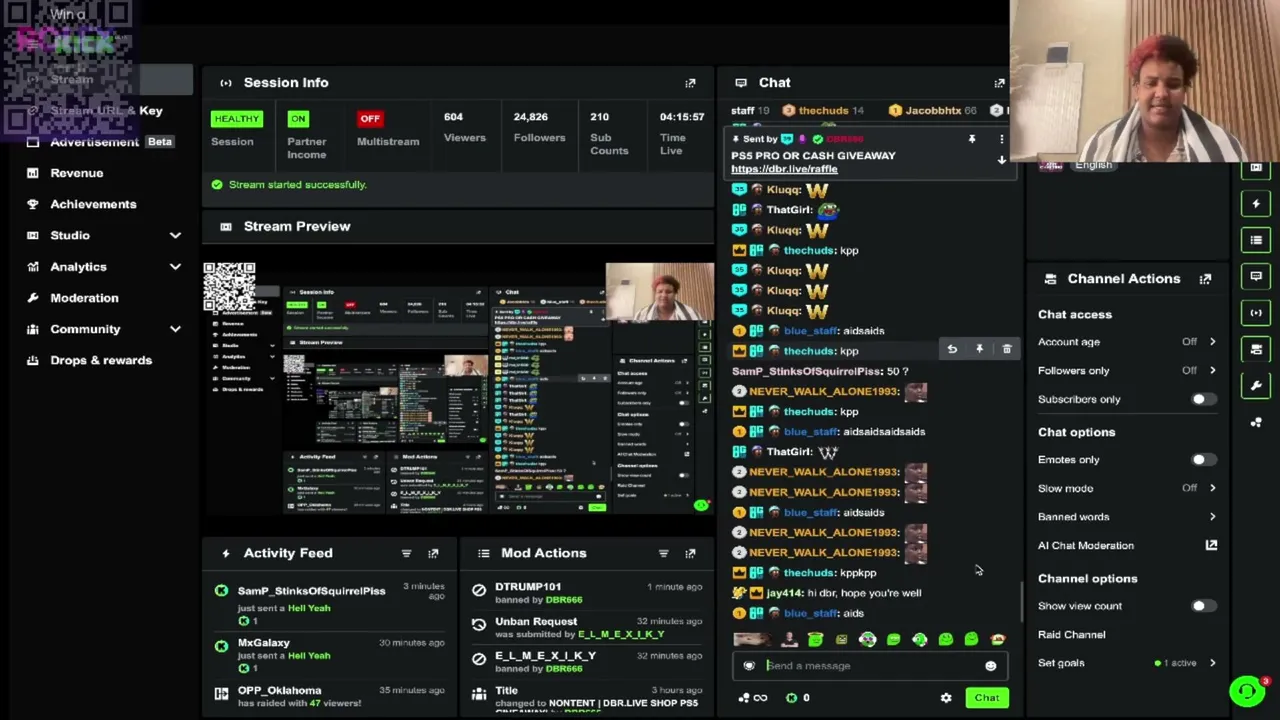The height and width of the screenshot is (720, 1280).
Task: Open the pinned message options menu
Action: [x=1001, y=140]
